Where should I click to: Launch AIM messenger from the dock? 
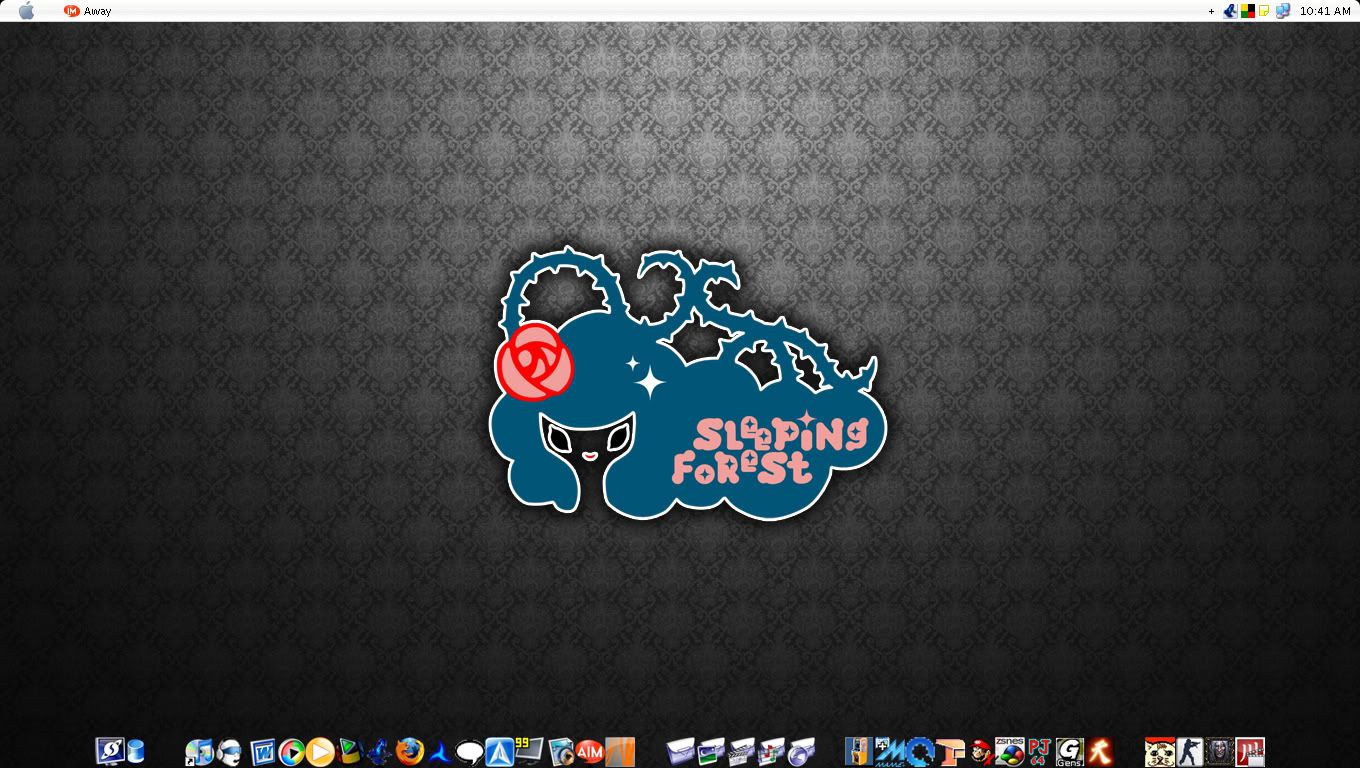(x=590, y=751)
